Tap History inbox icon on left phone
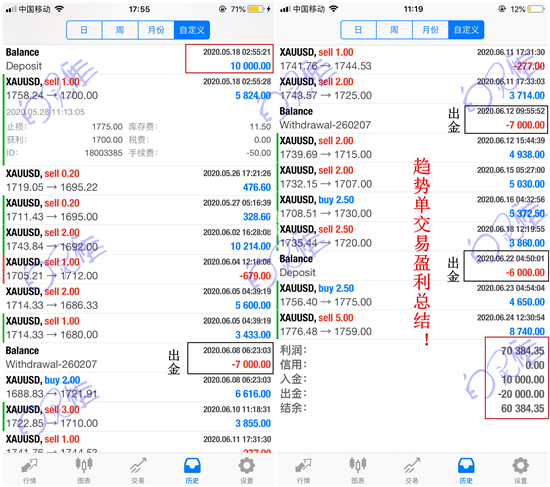 [192, 471]
